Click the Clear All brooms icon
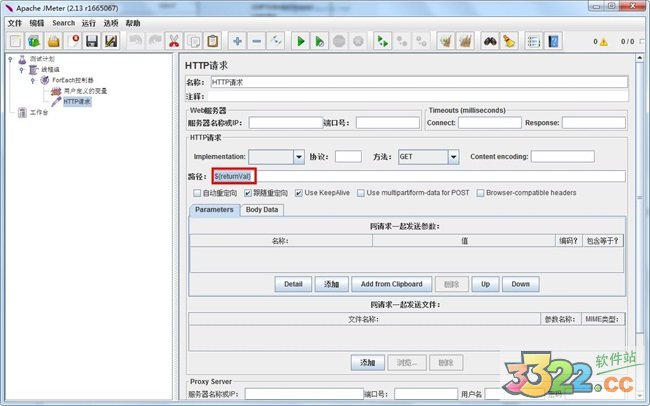Image resolution: width=650 pixels, height=406 pixels. pyautogui.click(x=465, y=41)
